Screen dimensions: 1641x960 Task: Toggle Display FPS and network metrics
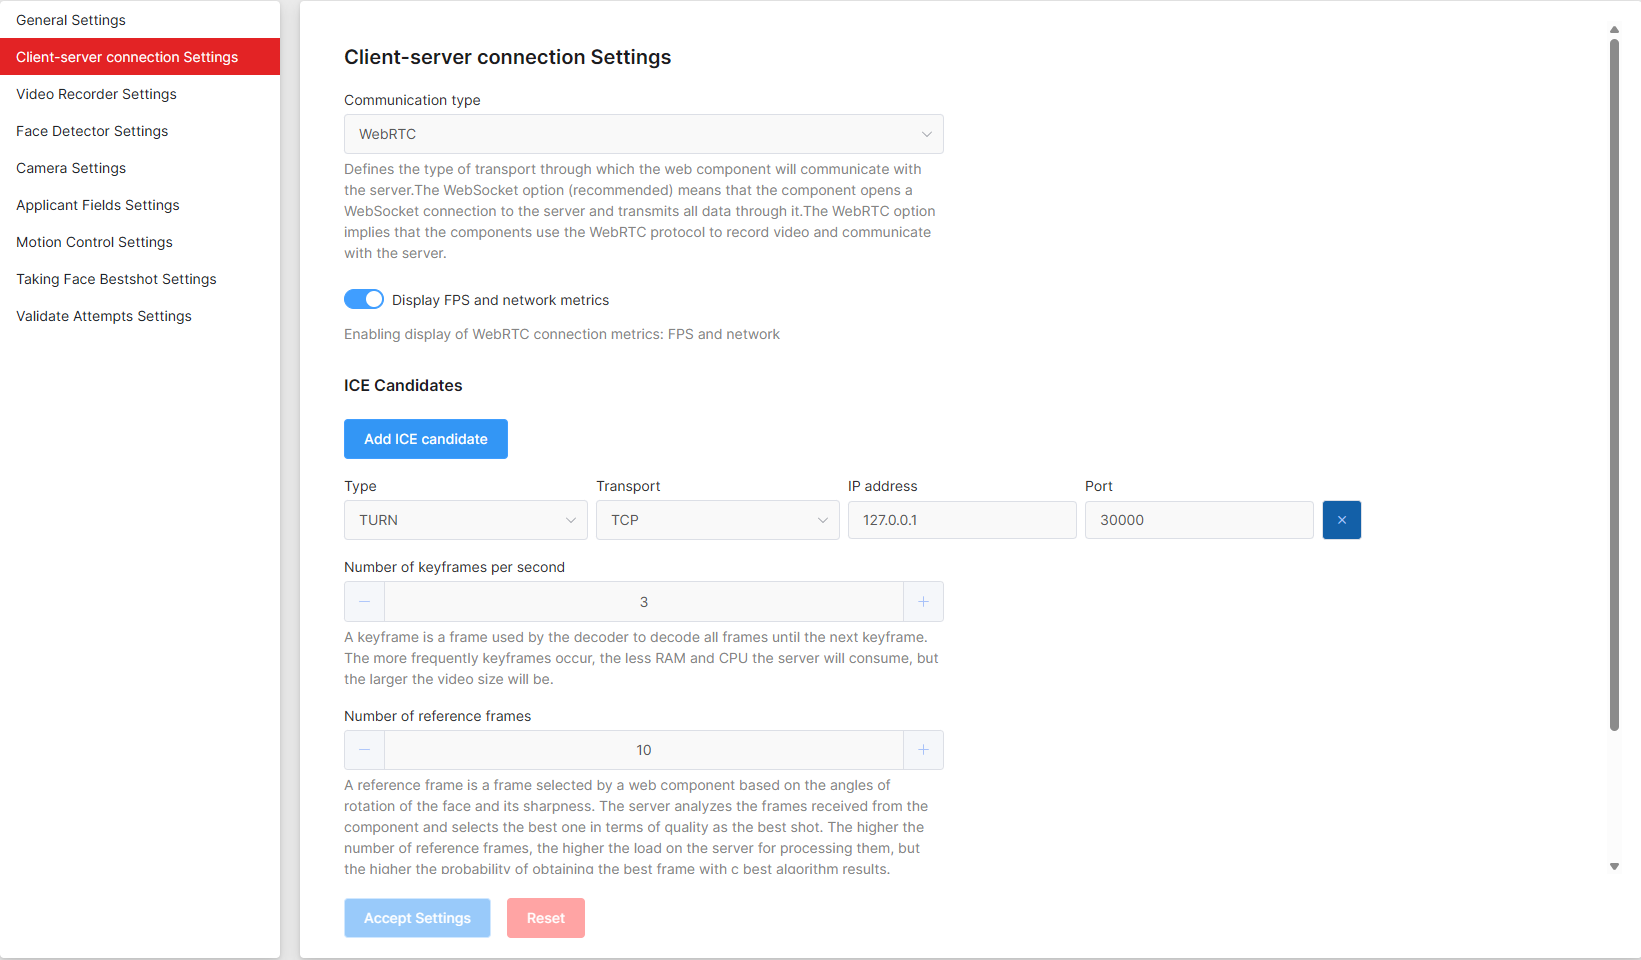[364, 300]
